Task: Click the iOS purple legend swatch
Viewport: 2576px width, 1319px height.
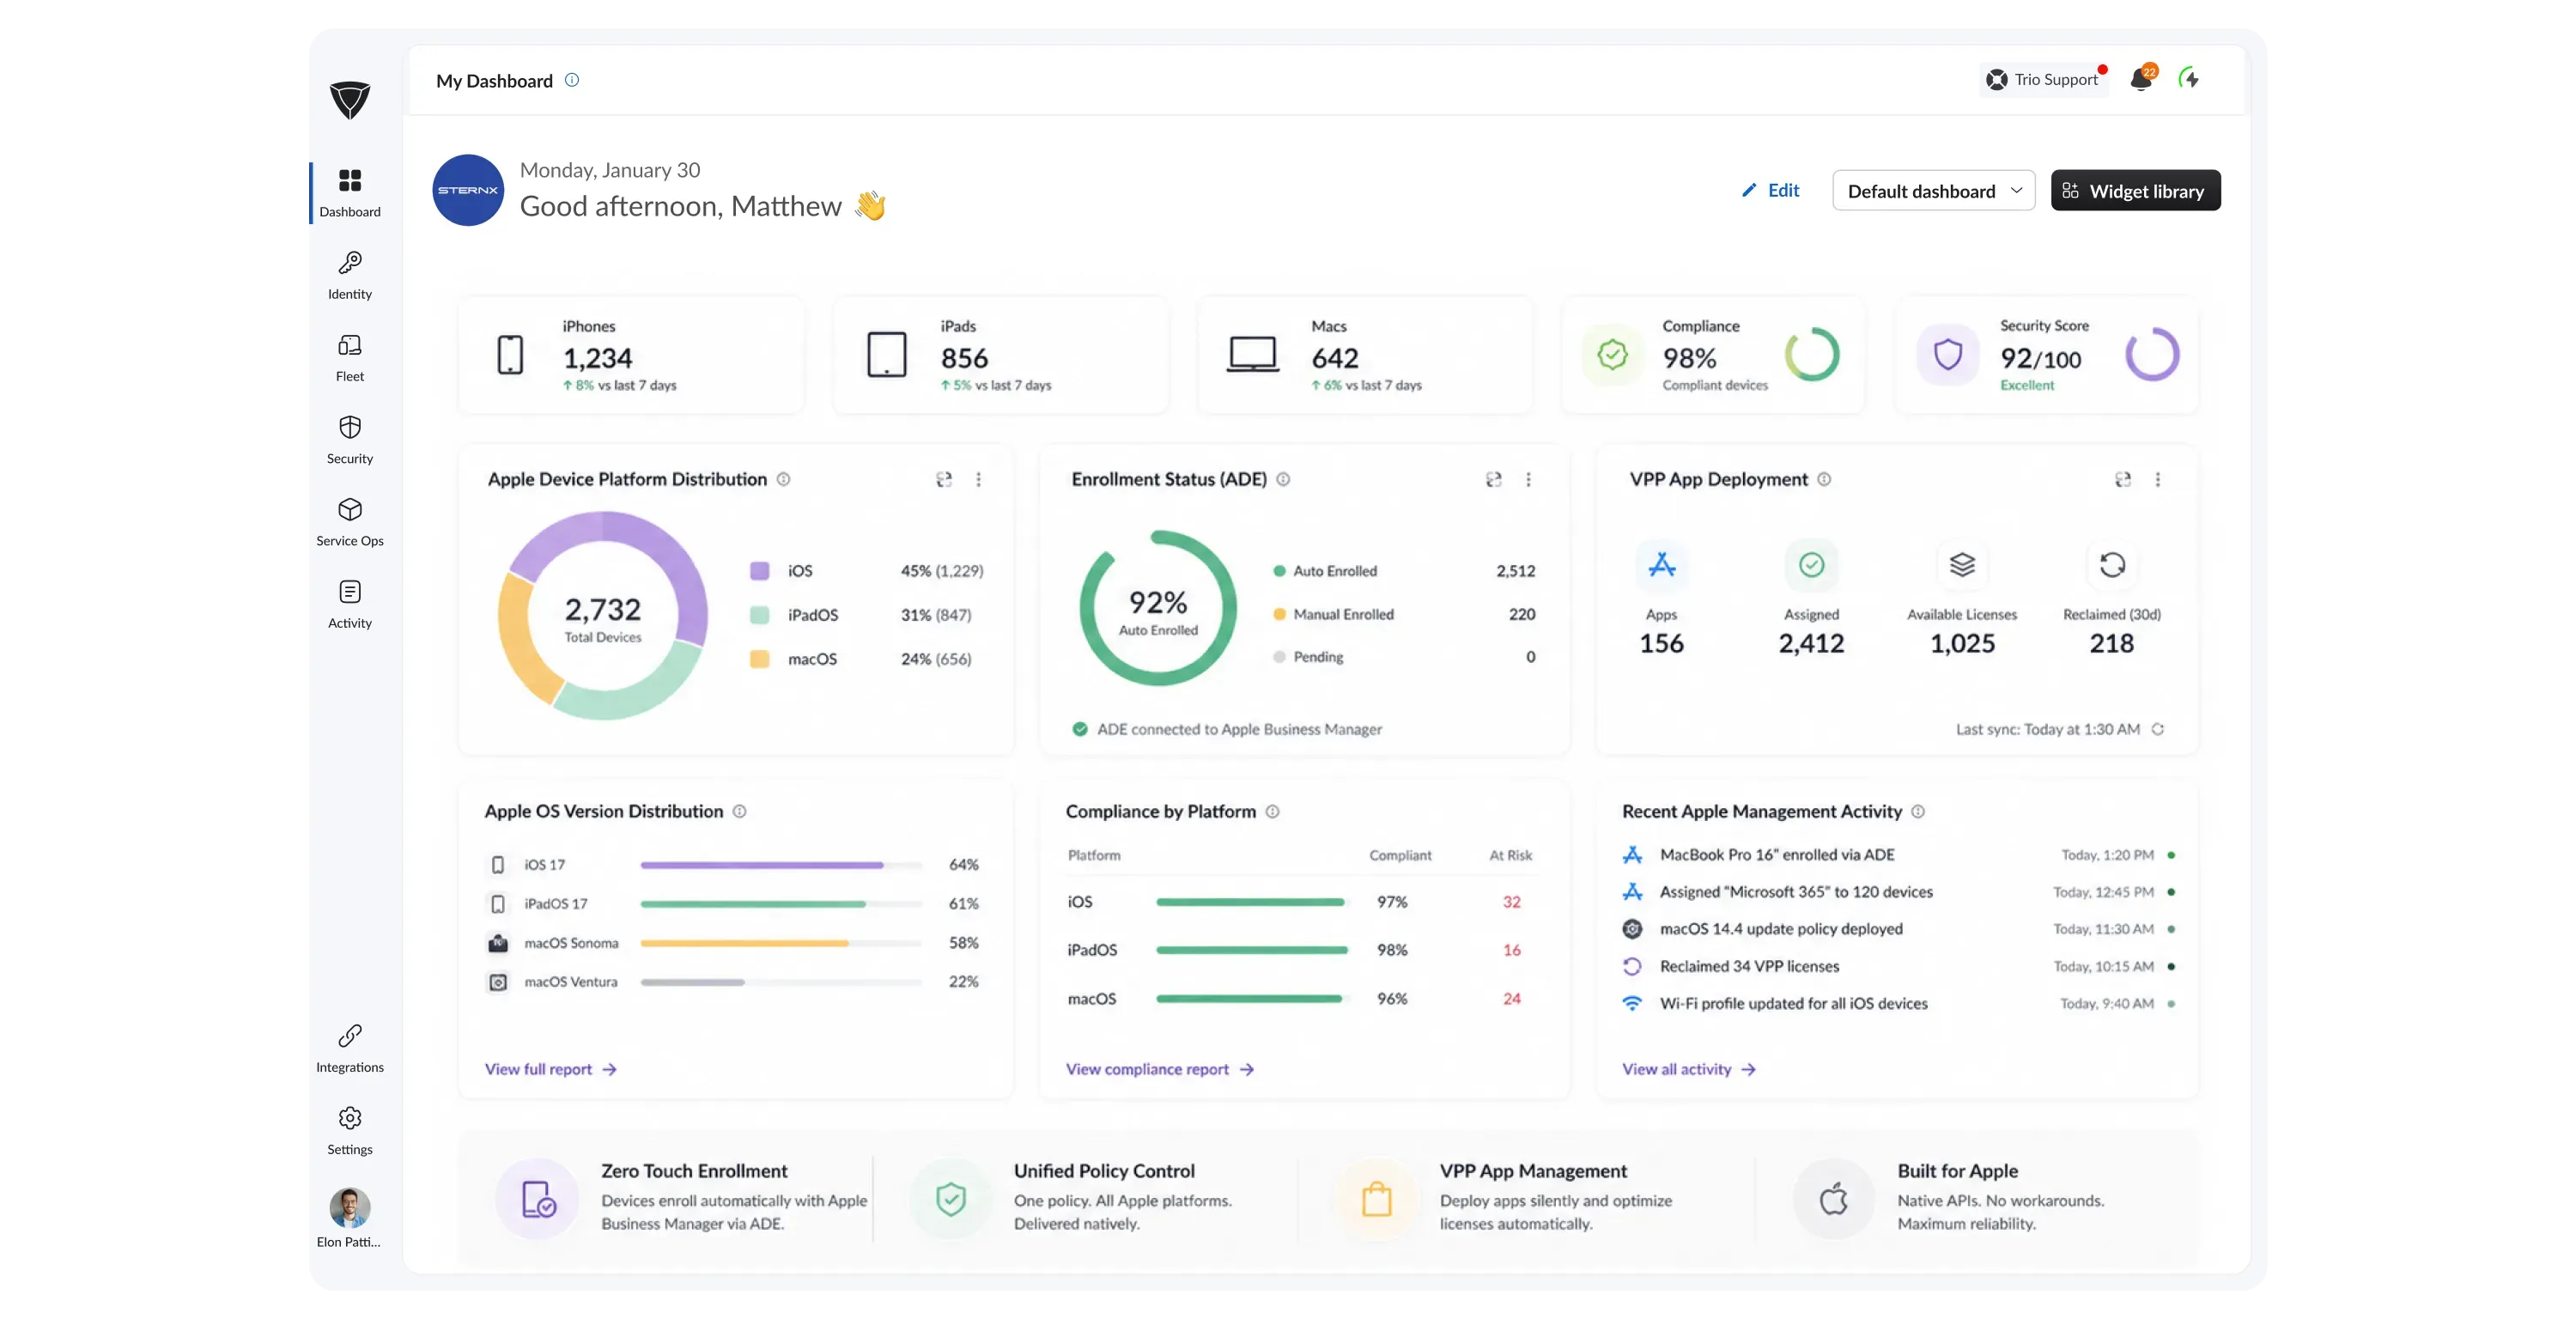Action: [759, 570]
